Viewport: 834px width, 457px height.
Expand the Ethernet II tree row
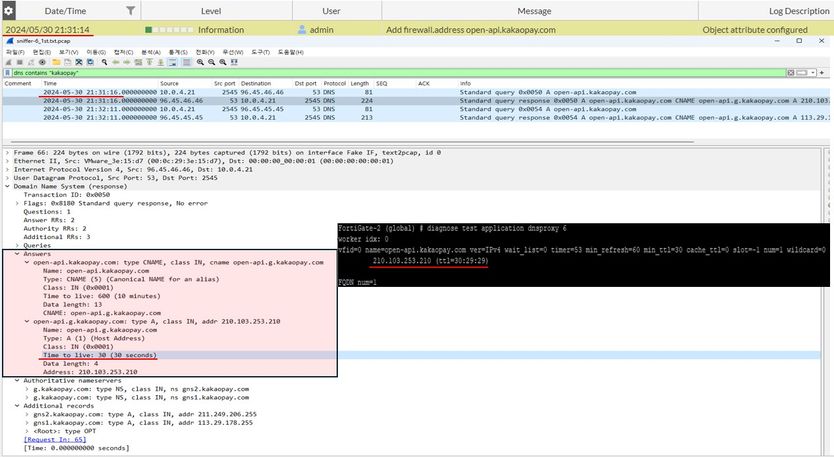click(7, 161)
